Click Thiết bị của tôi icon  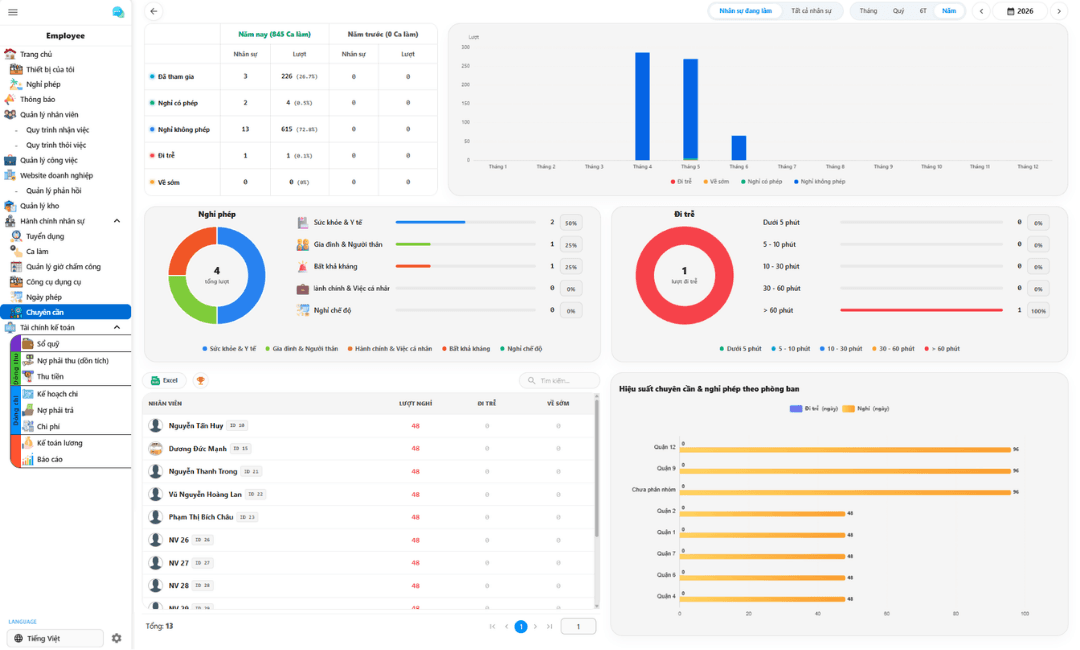16,69
